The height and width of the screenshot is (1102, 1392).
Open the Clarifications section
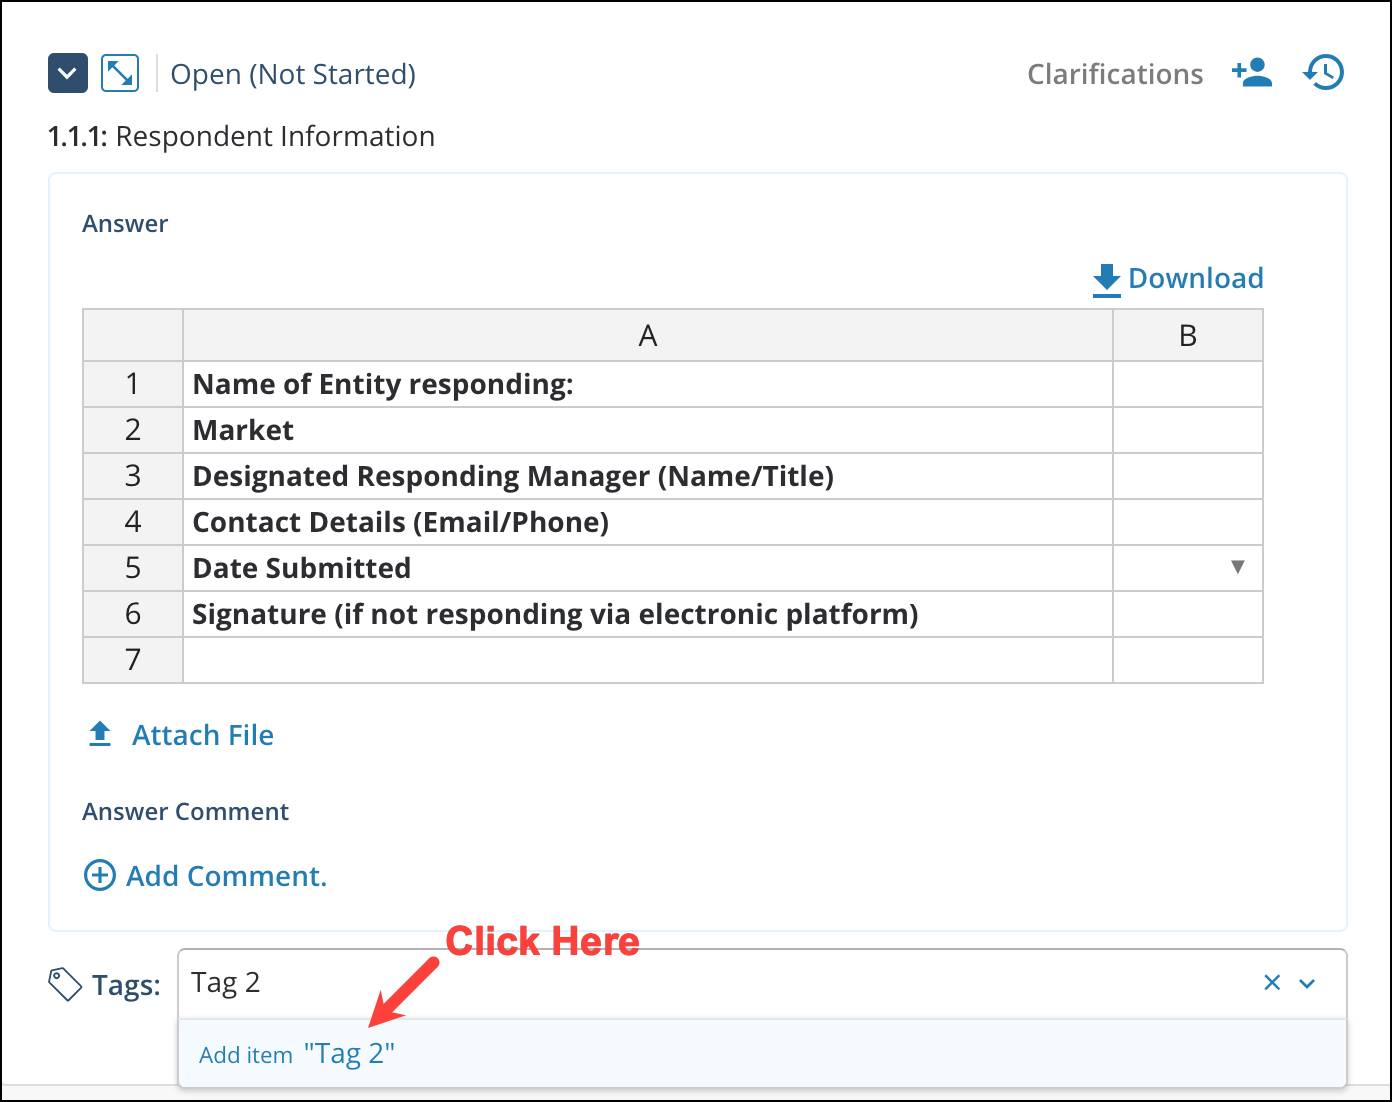[x=1114, y=73]
